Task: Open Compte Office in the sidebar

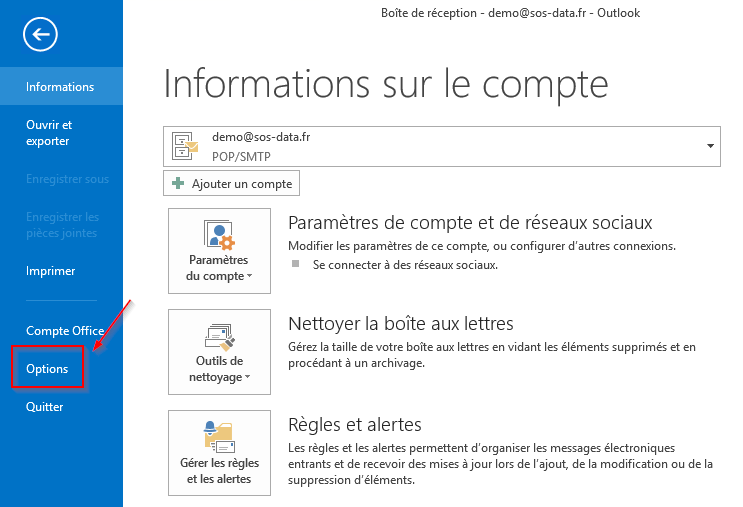Action: coord(65,331)
